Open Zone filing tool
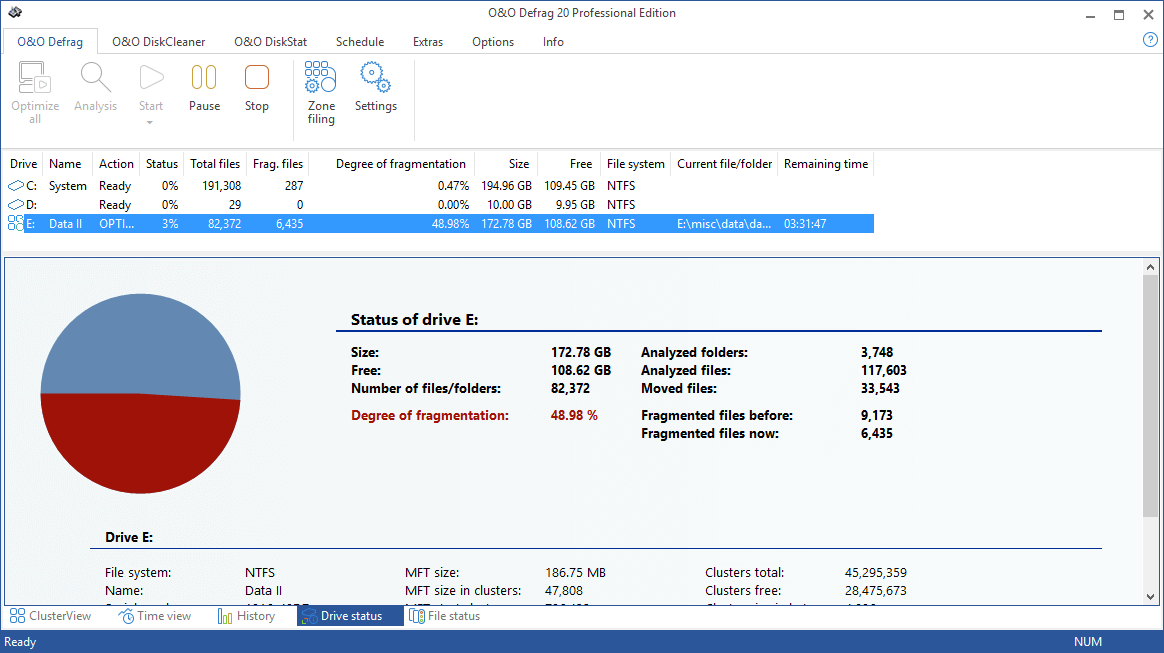This screenshot has height=653, width=1164. [x=321, y=78]
